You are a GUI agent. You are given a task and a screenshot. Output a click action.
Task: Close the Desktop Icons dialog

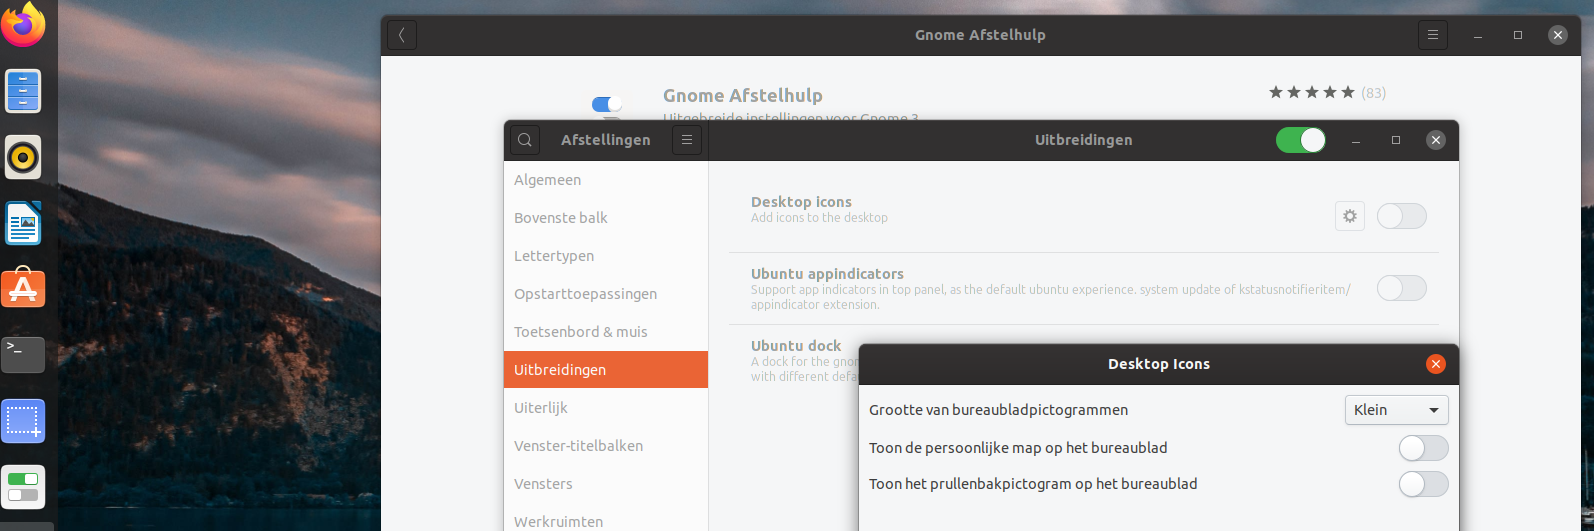click(x=1436, y=364)
